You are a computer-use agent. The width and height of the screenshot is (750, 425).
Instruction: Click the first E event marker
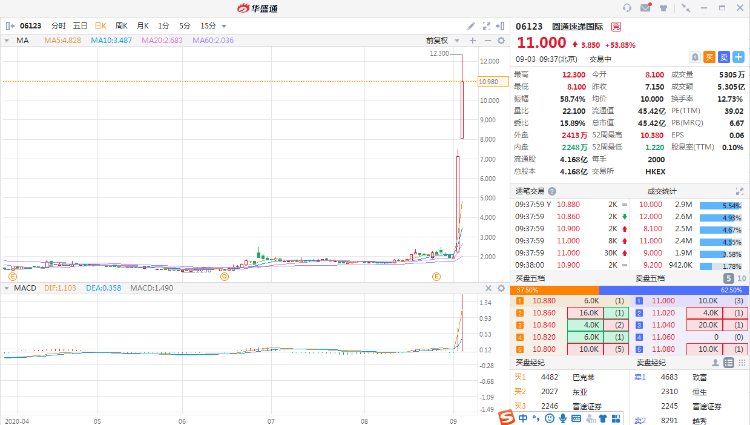(x=13, y=276)
